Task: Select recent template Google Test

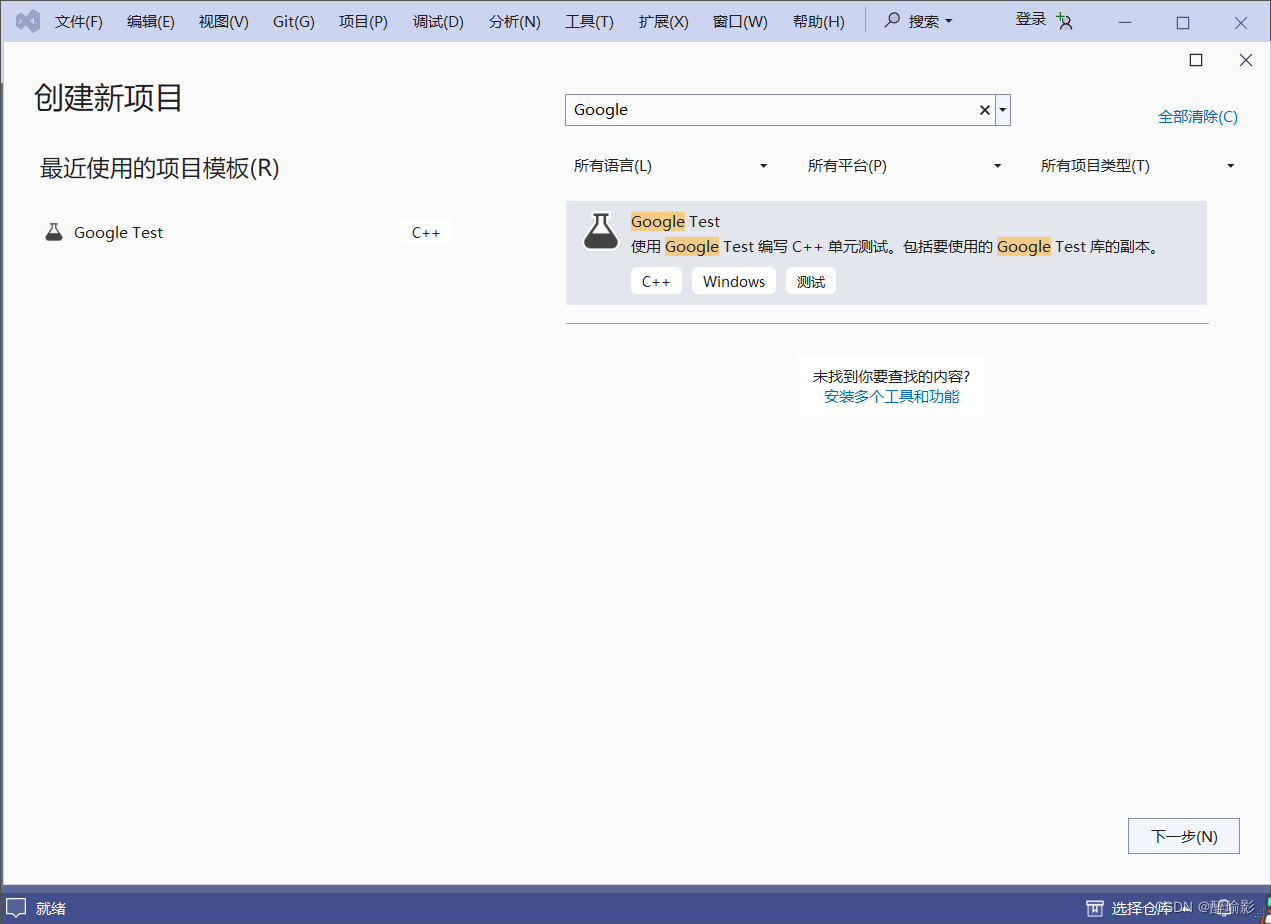Action: pyautogui.click(x=248, y=232)
